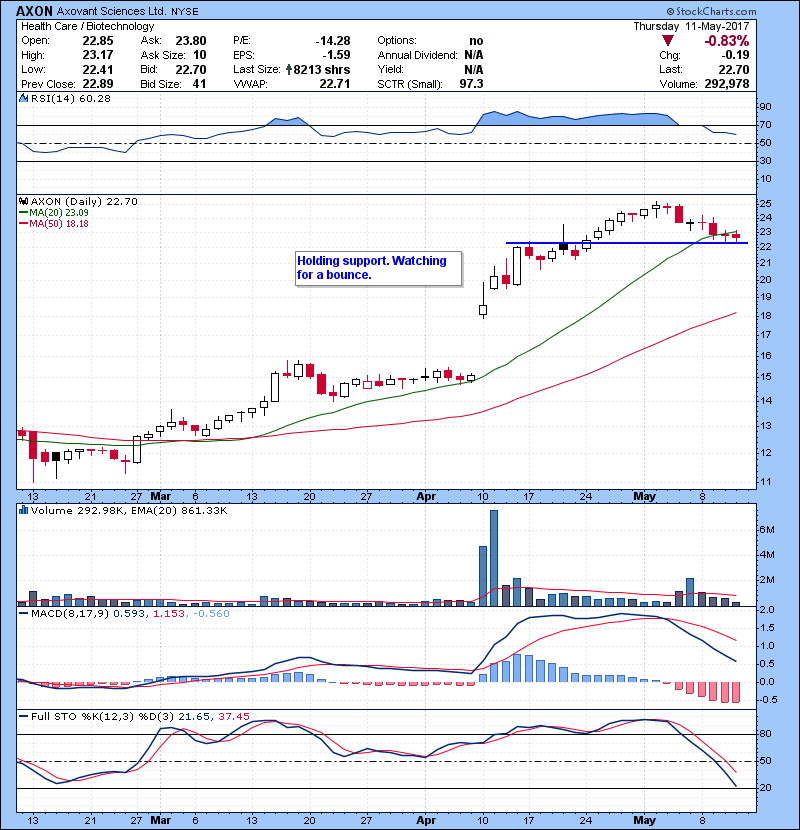800x830 pixels.
Task: Click the red down-triangle change indicator
Action: tap(668, 41)
